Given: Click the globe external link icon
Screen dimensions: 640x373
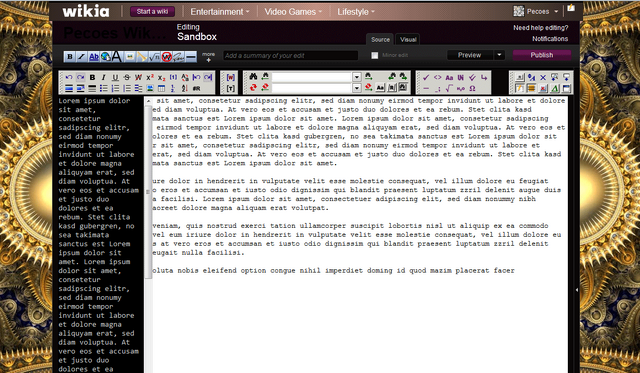Looking at the screenshot, I should click(105, 56).
